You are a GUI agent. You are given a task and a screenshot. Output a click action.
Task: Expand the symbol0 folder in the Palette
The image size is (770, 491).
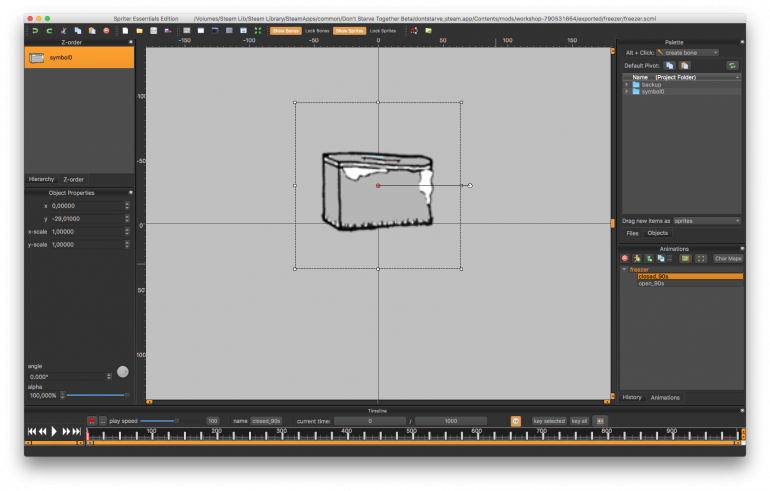point(627,91)
